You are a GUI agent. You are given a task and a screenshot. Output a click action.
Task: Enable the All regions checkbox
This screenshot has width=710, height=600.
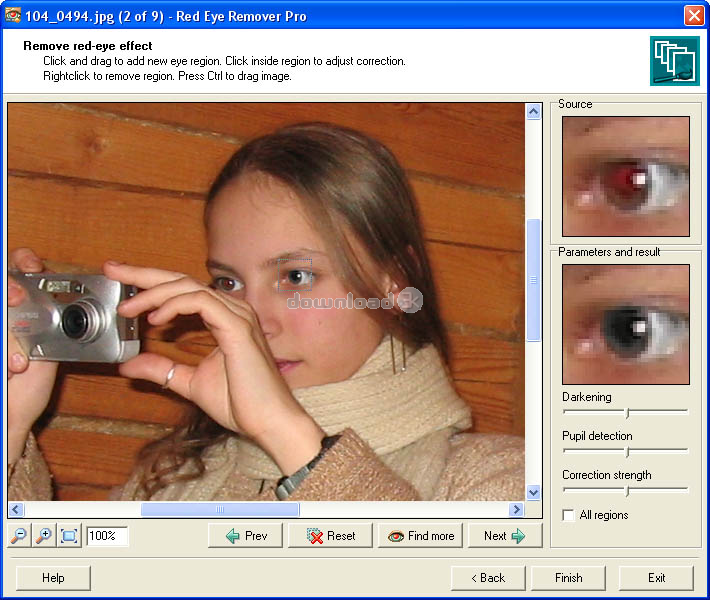point(568,515)
